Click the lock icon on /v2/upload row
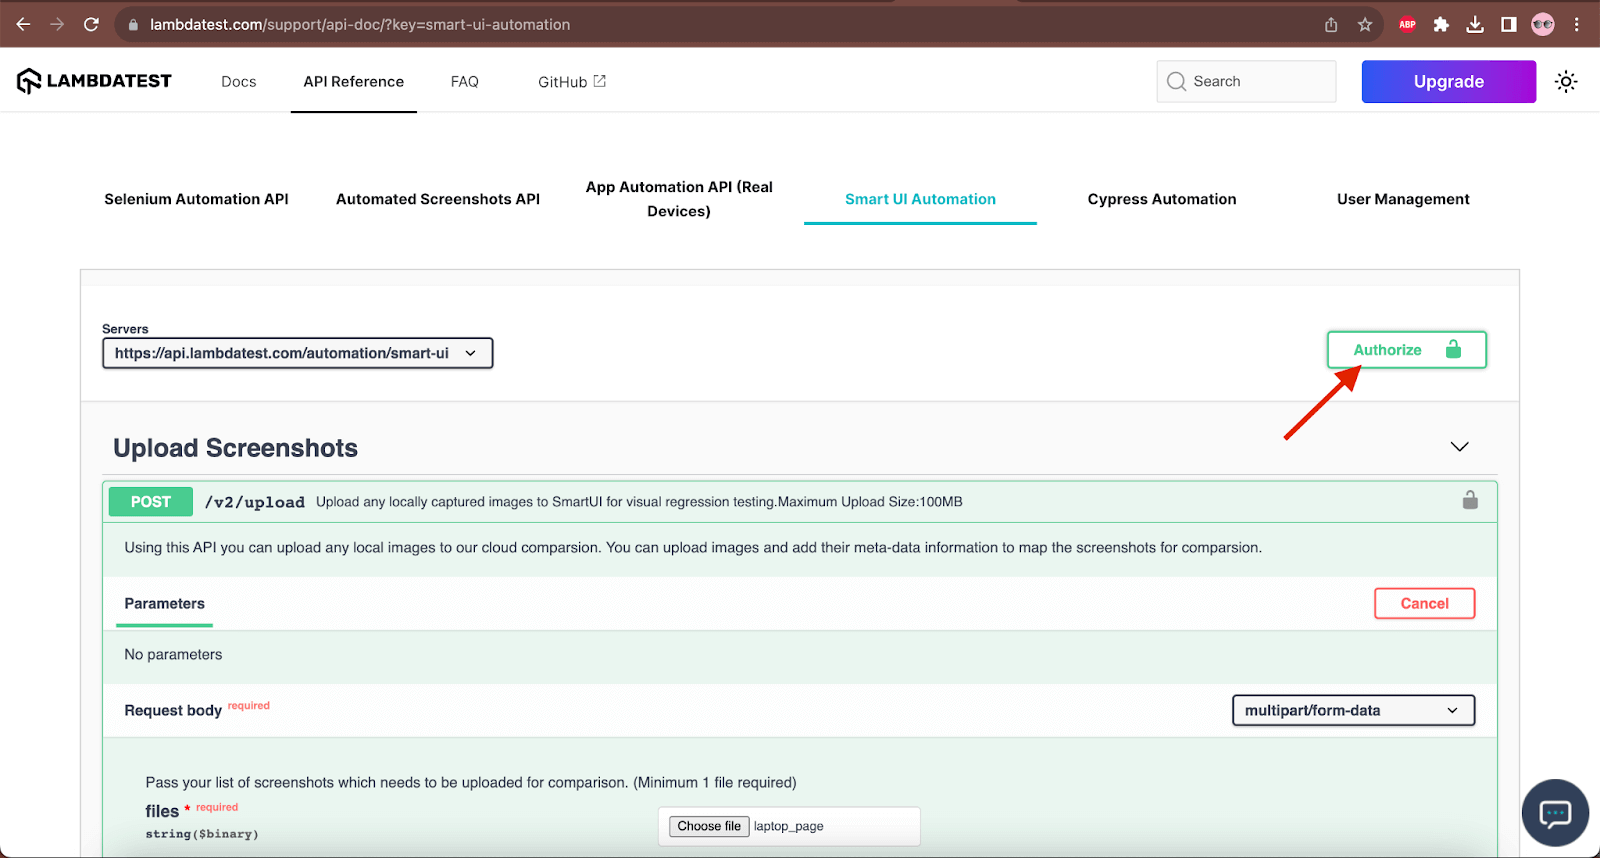Image resolution: width=1600 pixels, height=858 pixels. 1470,500
